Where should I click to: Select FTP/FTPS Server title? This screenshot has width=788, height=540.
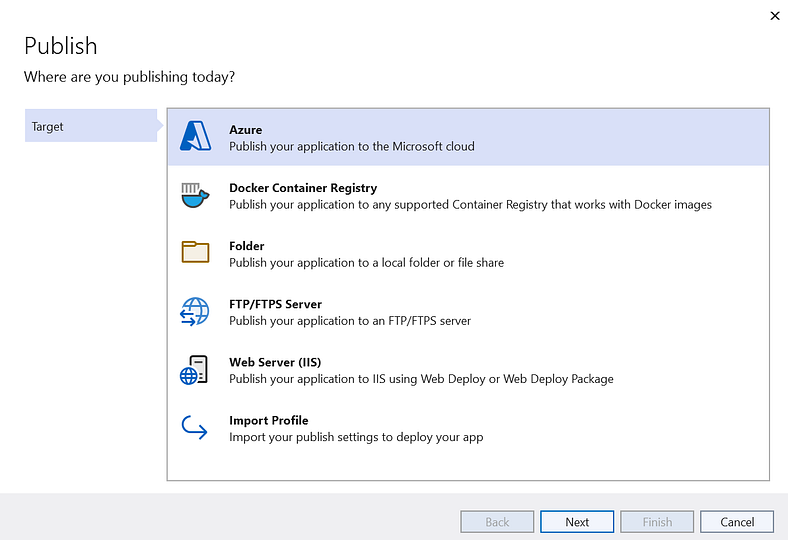pyautogui.click(x=275, y=304)
